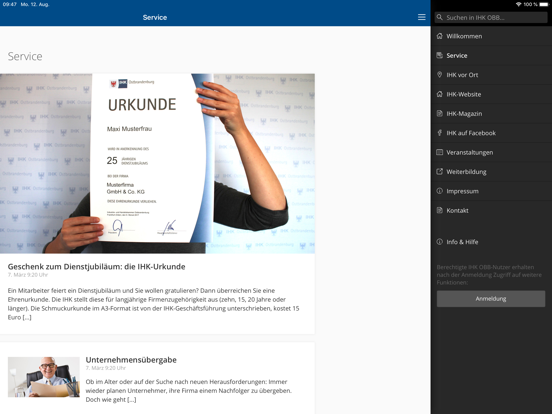Click the Facebook icon in sidebar

[439, 133]
